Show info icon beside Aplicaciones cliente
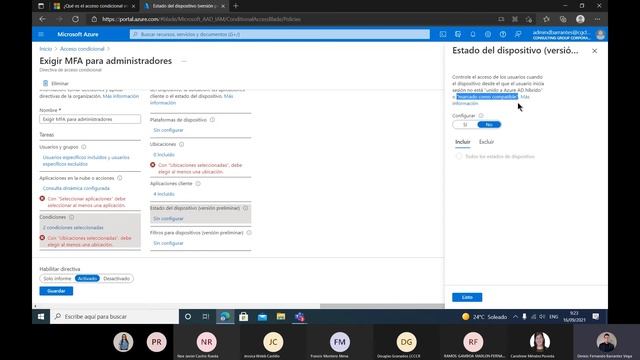640x360 pixels. coord(198,184)
